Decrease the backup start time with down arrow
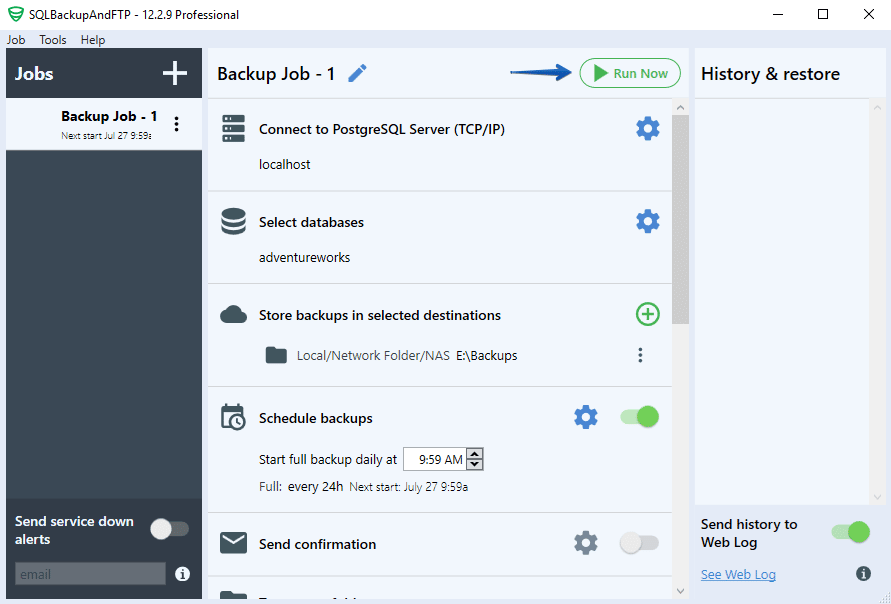Viewport: 891px width, 604px height. click(x=474, y=465)
